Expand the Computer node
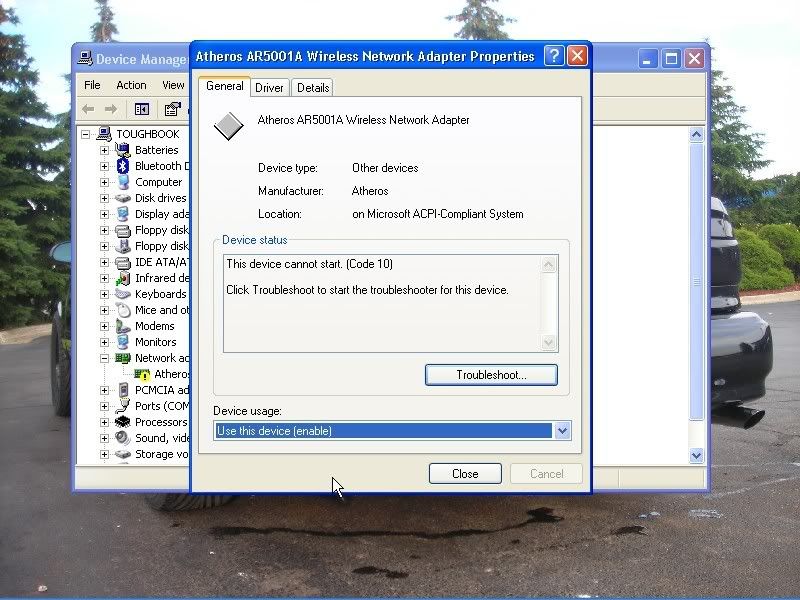This screenshot has width=800, height=600. (x=104, y=183)
